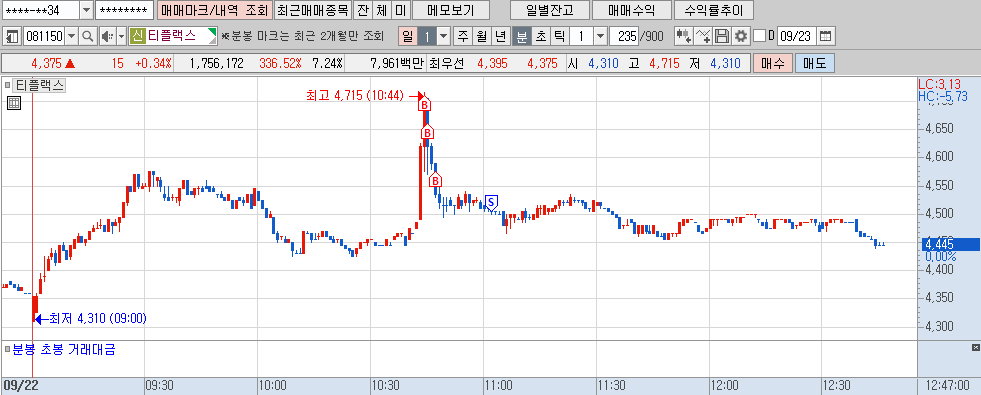Select the 잔 filter button
This screenshot has height=395, width=981.
coord(363,10)
